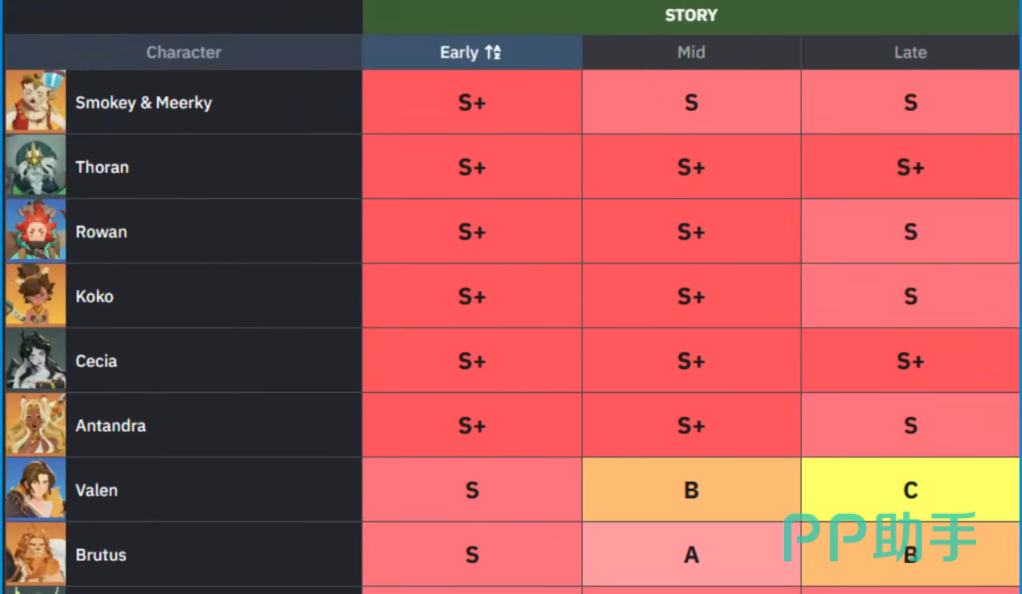Click Brutus lion portrait icon
The height and width of the screenshot is (594, 1022).
tap(36, 554)
